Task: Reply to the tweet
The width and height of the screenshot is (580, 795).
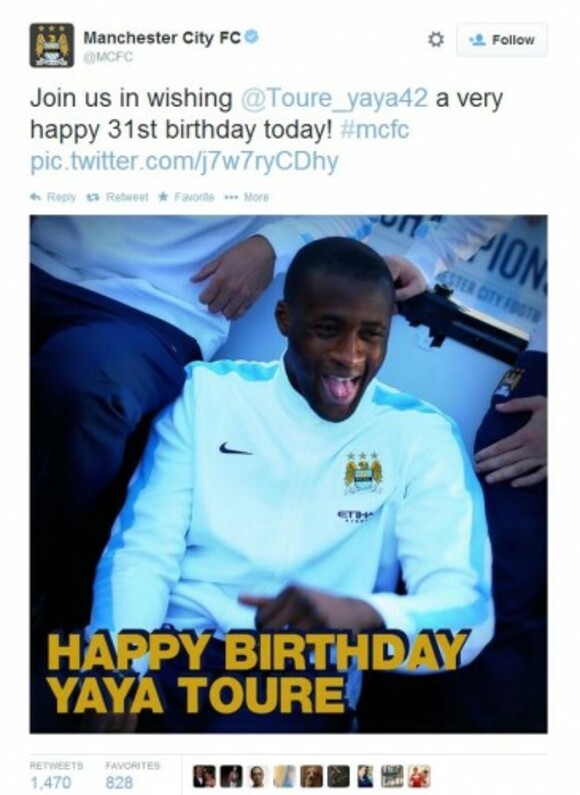Action: pyautogui.click(x=53, y=197)
